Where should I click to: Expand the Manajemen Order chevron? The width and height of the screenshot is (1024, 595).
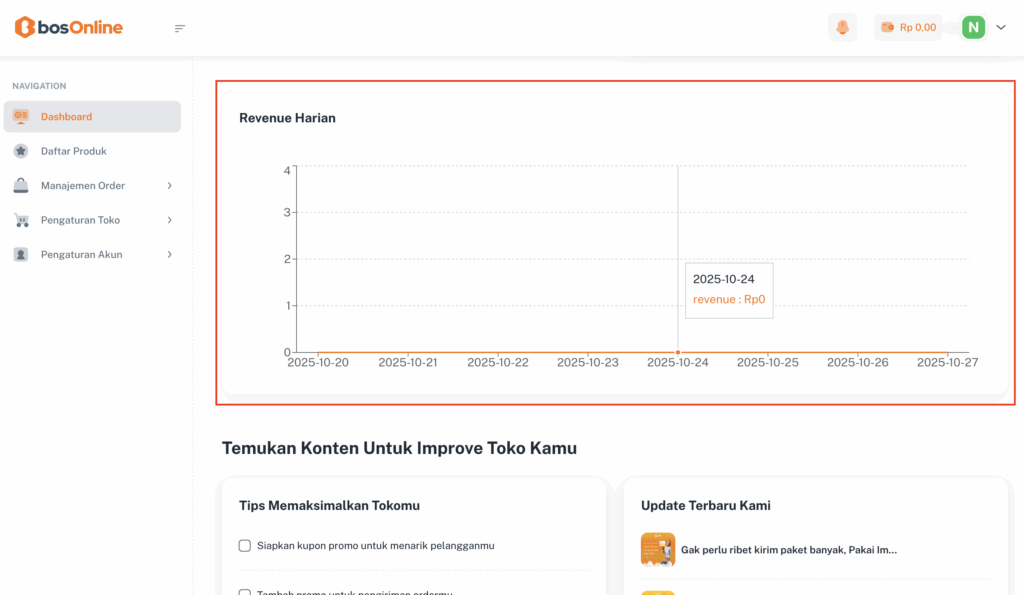click(x=170, y=186)
